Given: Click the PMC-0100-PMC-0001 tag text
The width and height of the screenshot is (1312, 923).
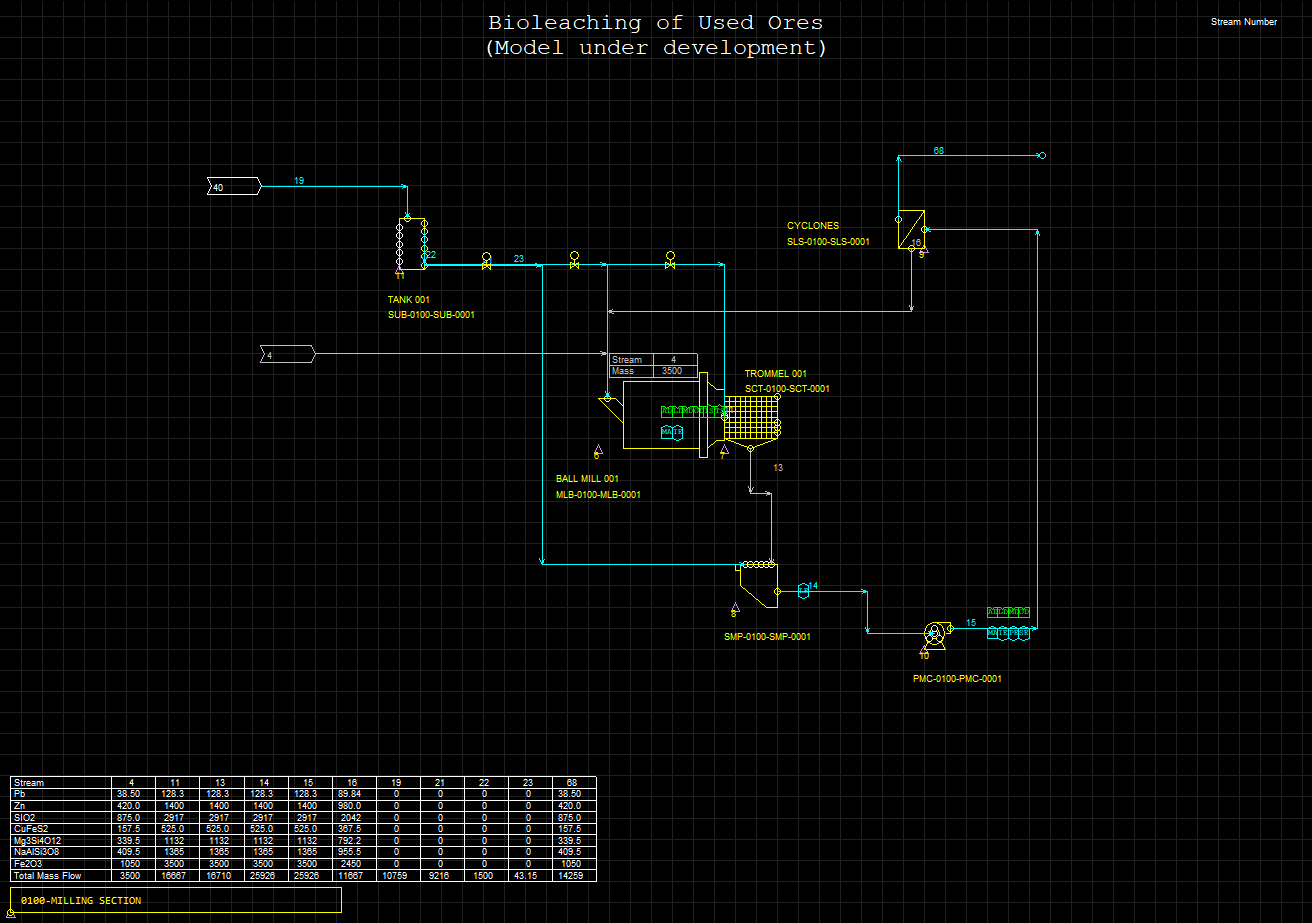Looking at the screenshot, I should 957,679.
